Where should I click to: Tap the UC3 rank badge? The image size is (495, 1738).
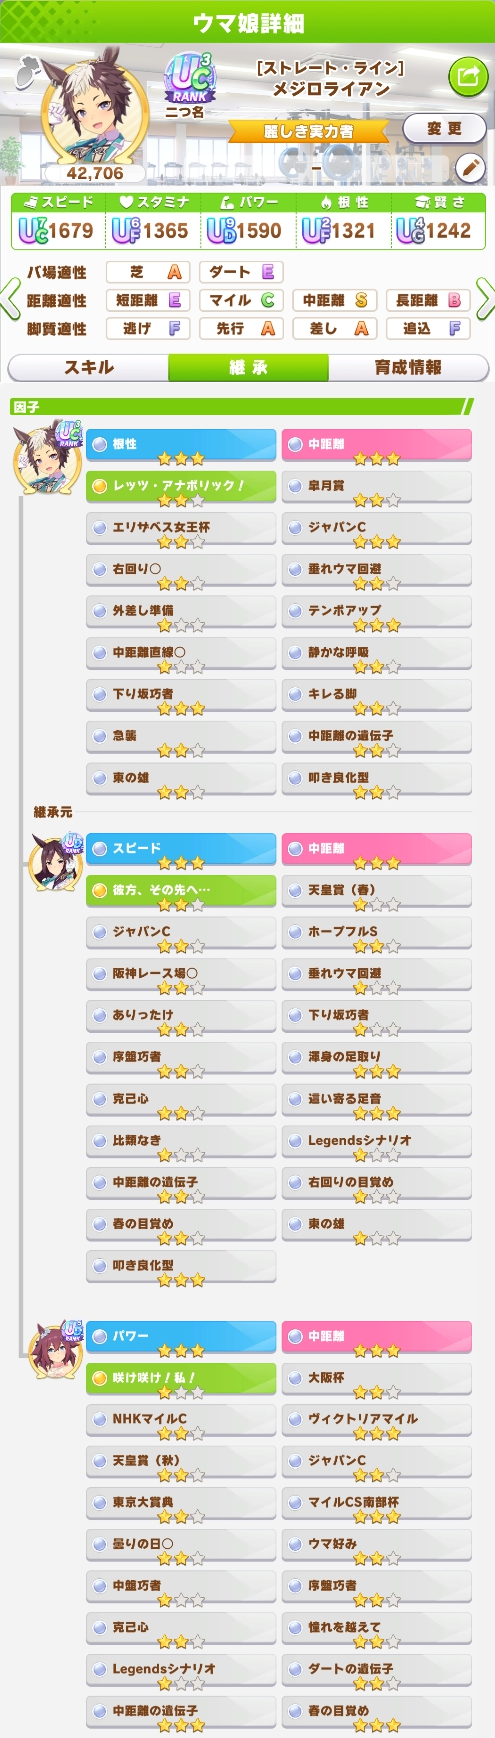coord(189,78)
